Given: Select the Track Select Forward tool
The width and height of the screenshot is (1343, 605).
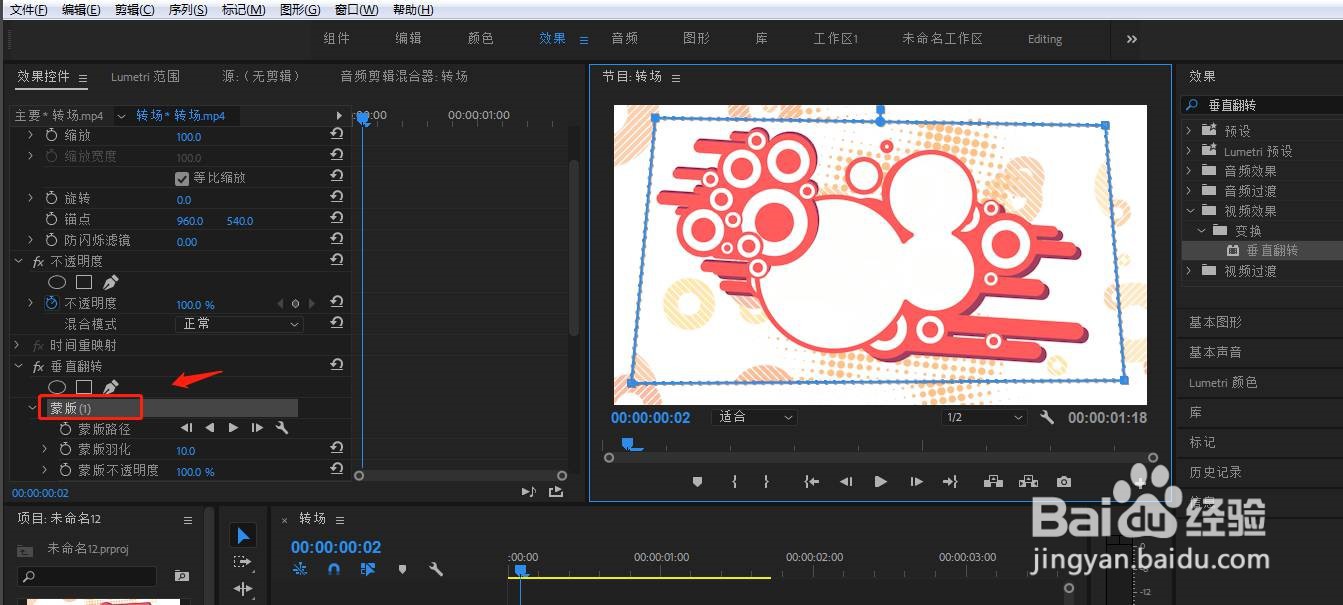Looking at the screenshot, I should (243, 563).
